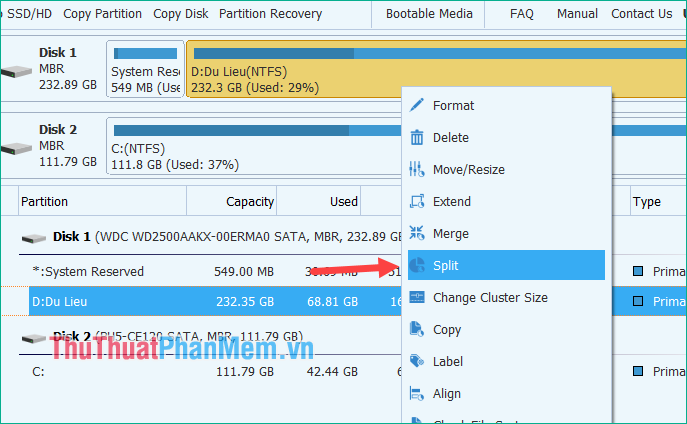687x424 pixels.
Task: Choose Label from the context menu
Action: click(x=506, y=361)
